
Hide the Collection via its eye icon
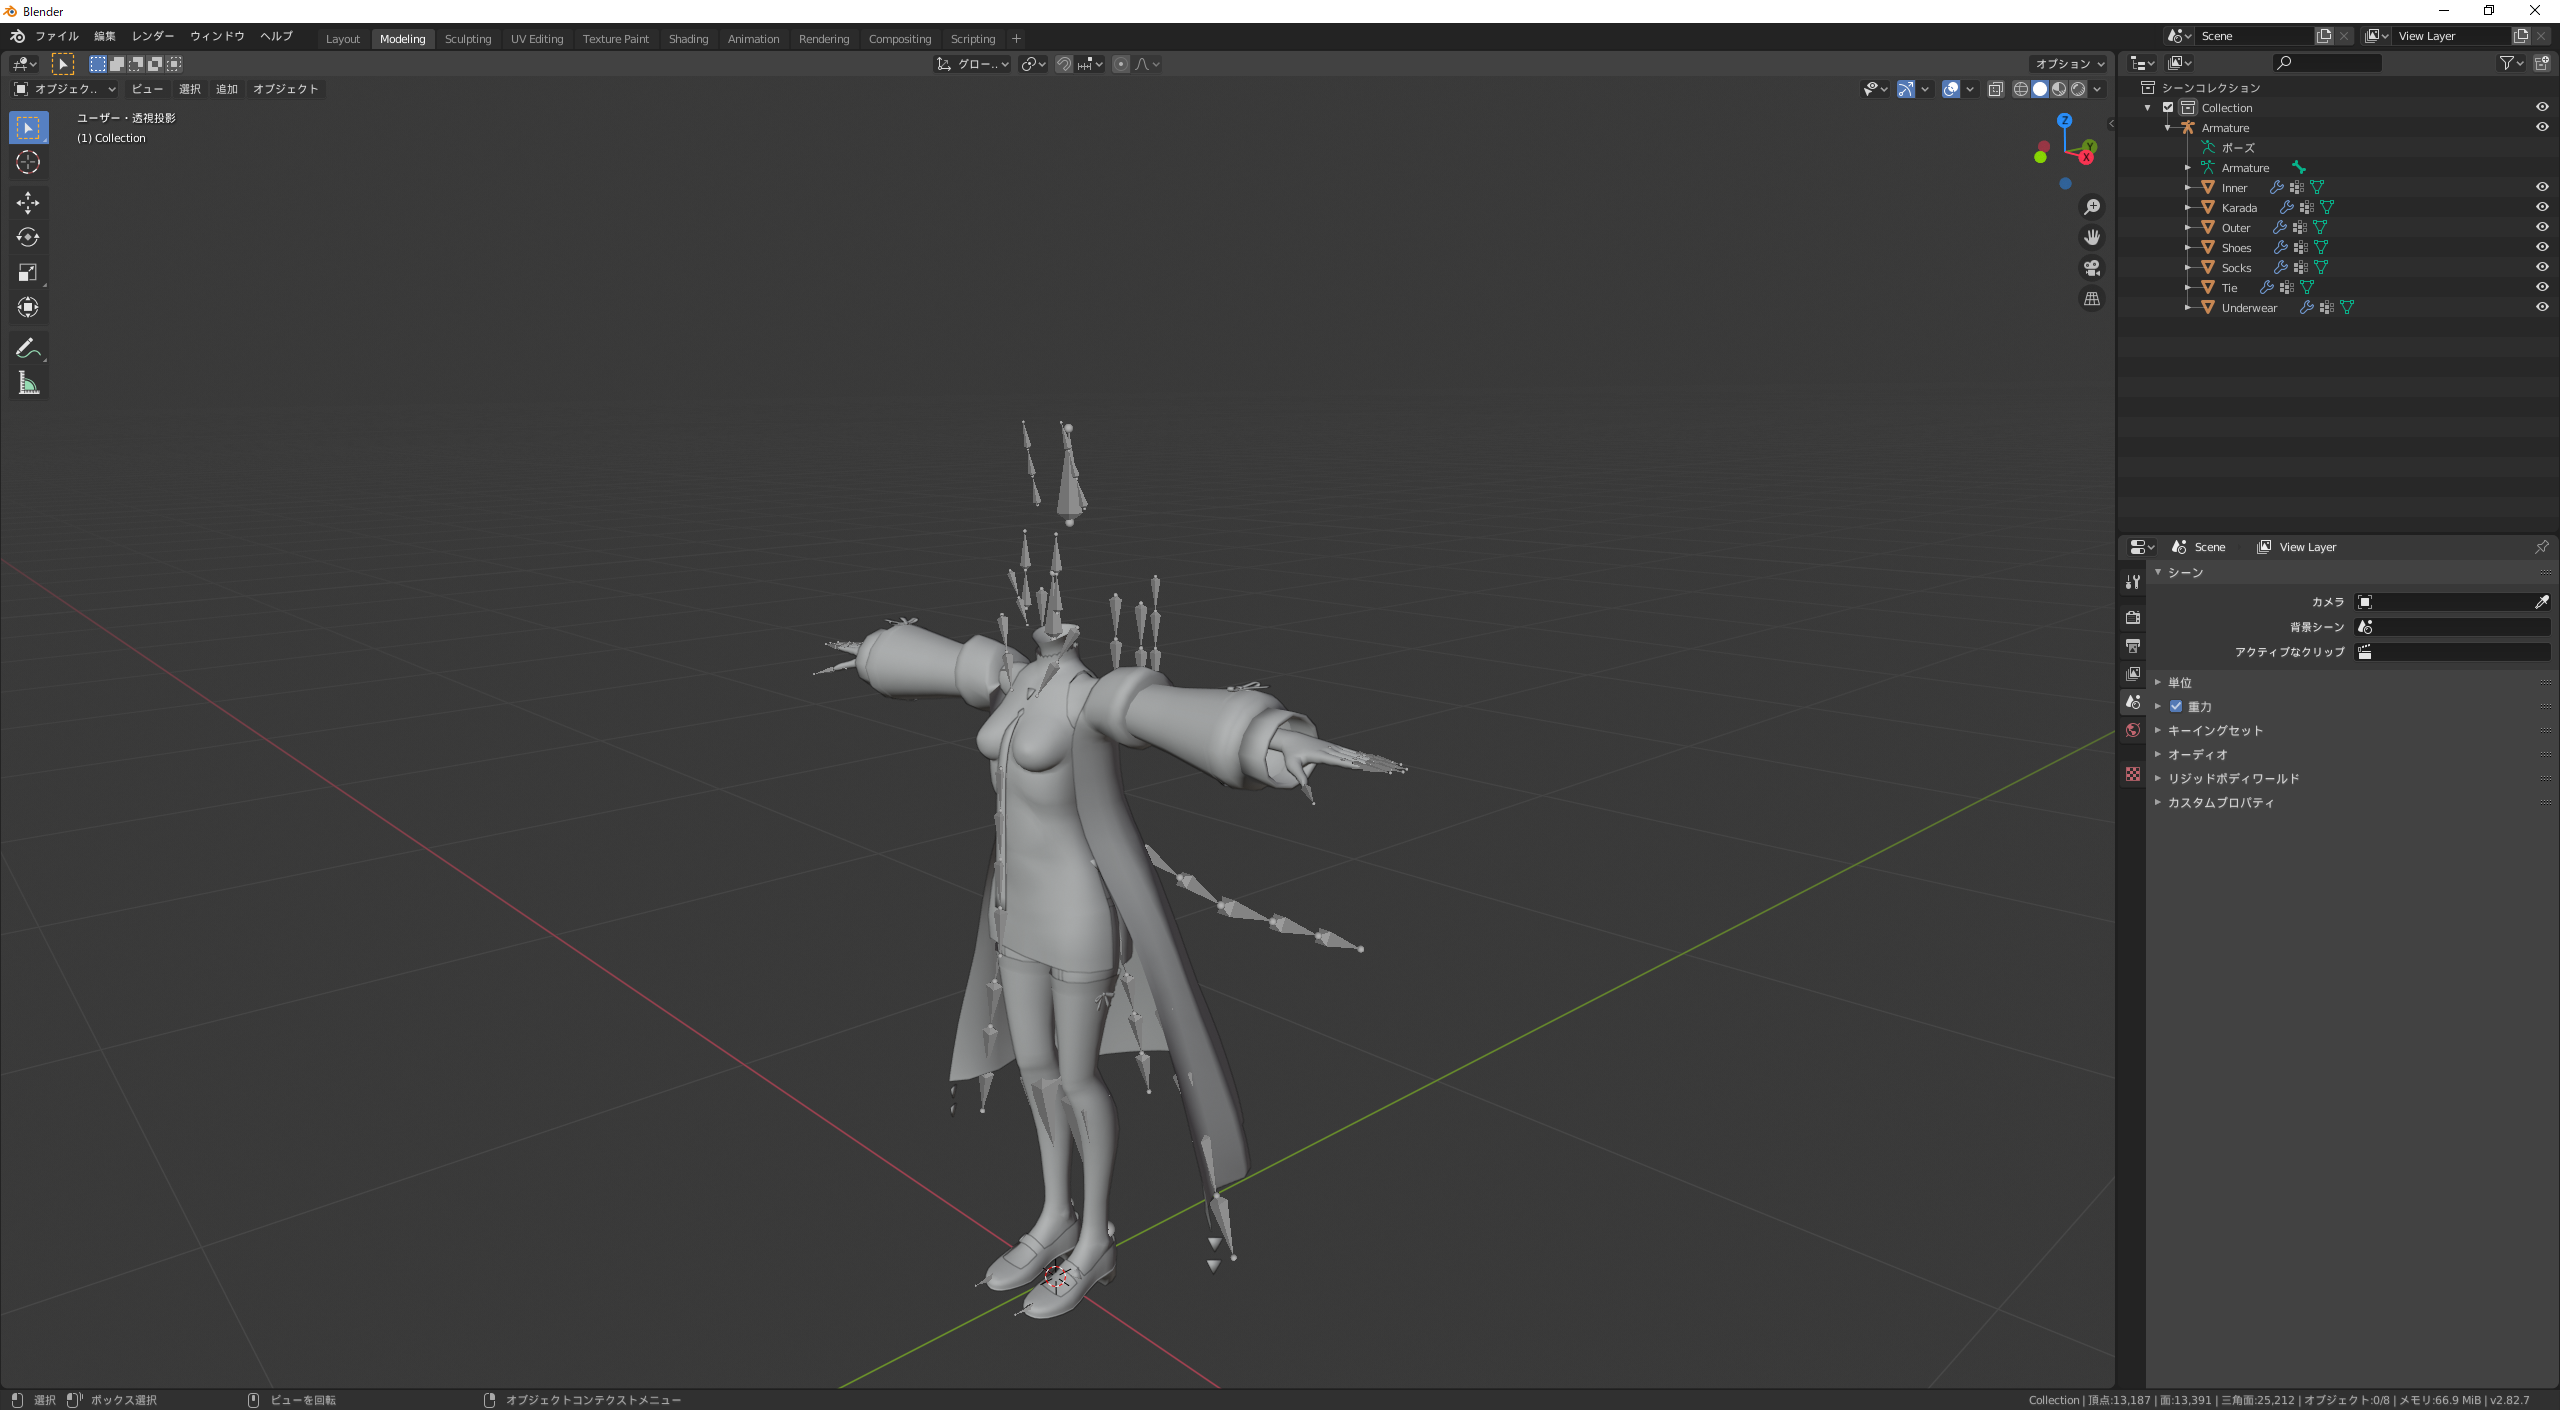point(2541,107)
